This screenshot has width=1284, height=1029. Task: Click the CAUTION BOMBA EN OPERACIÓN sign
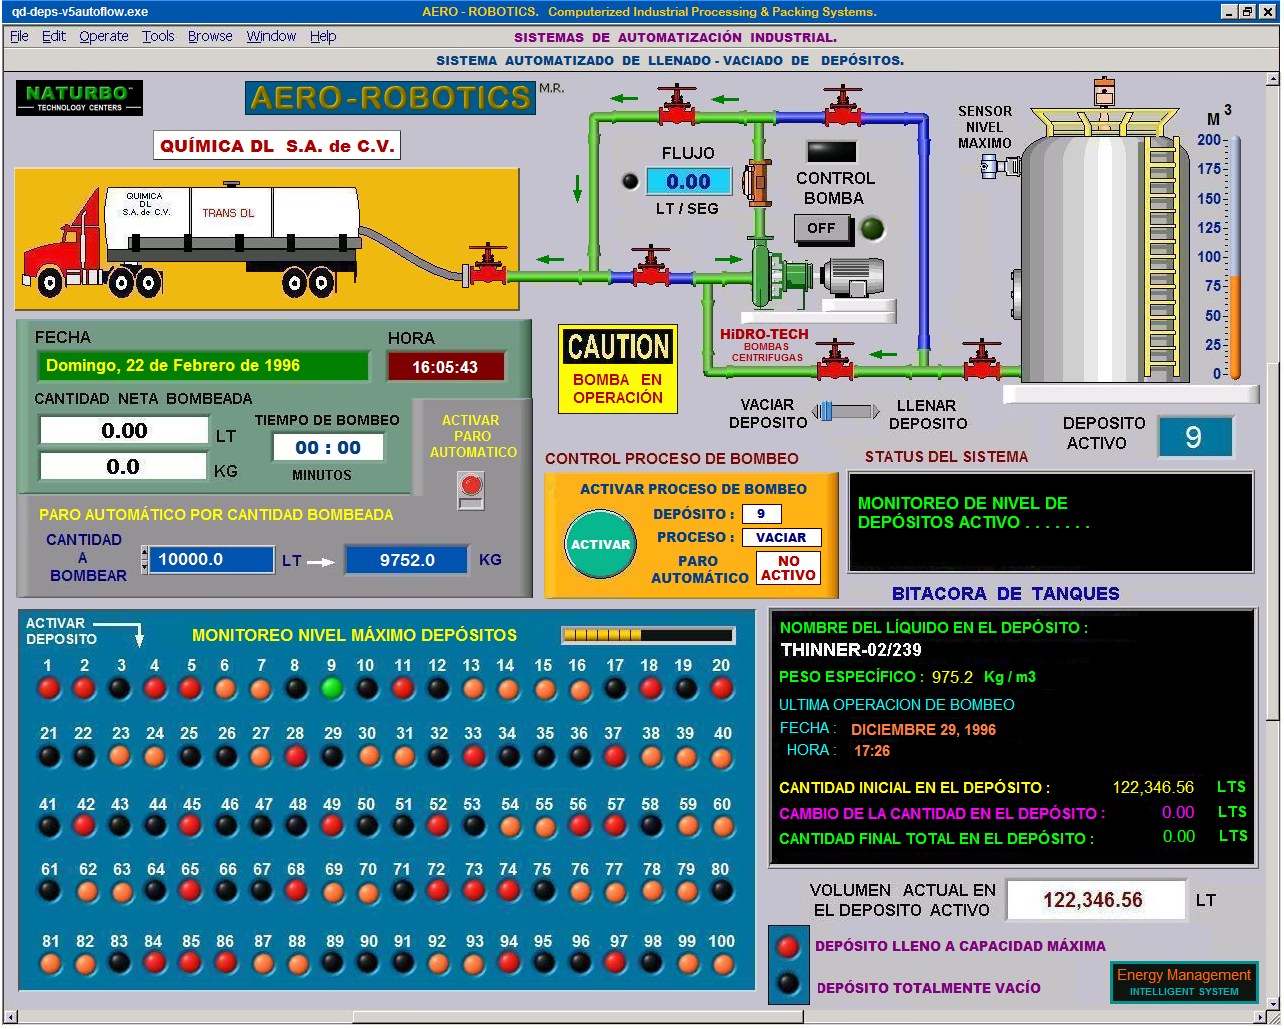(618, 369)
